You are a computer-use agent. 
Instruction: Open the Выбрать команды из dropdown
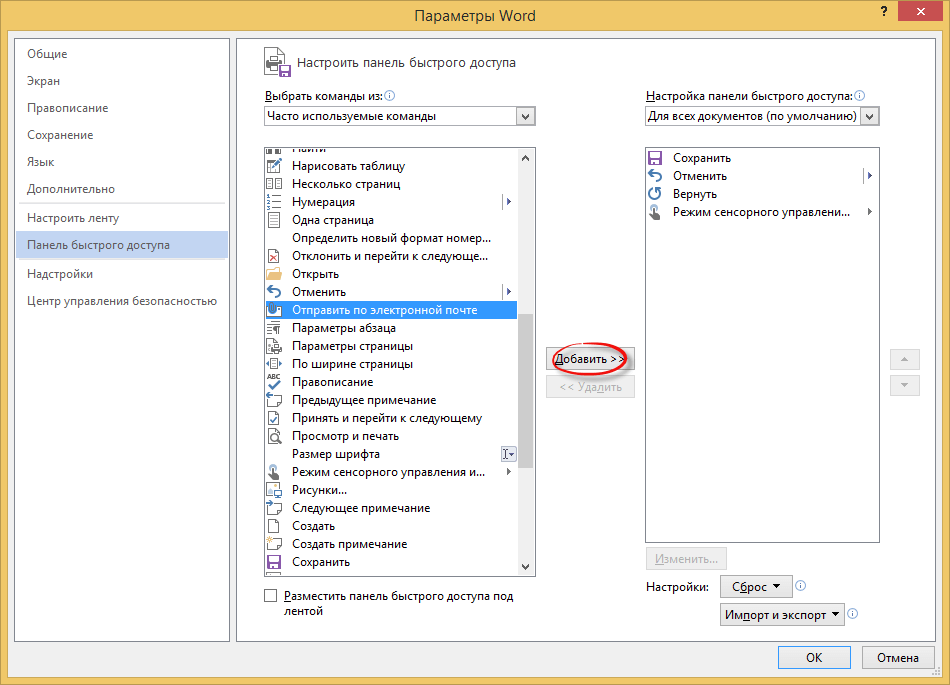tap(525, 116)
